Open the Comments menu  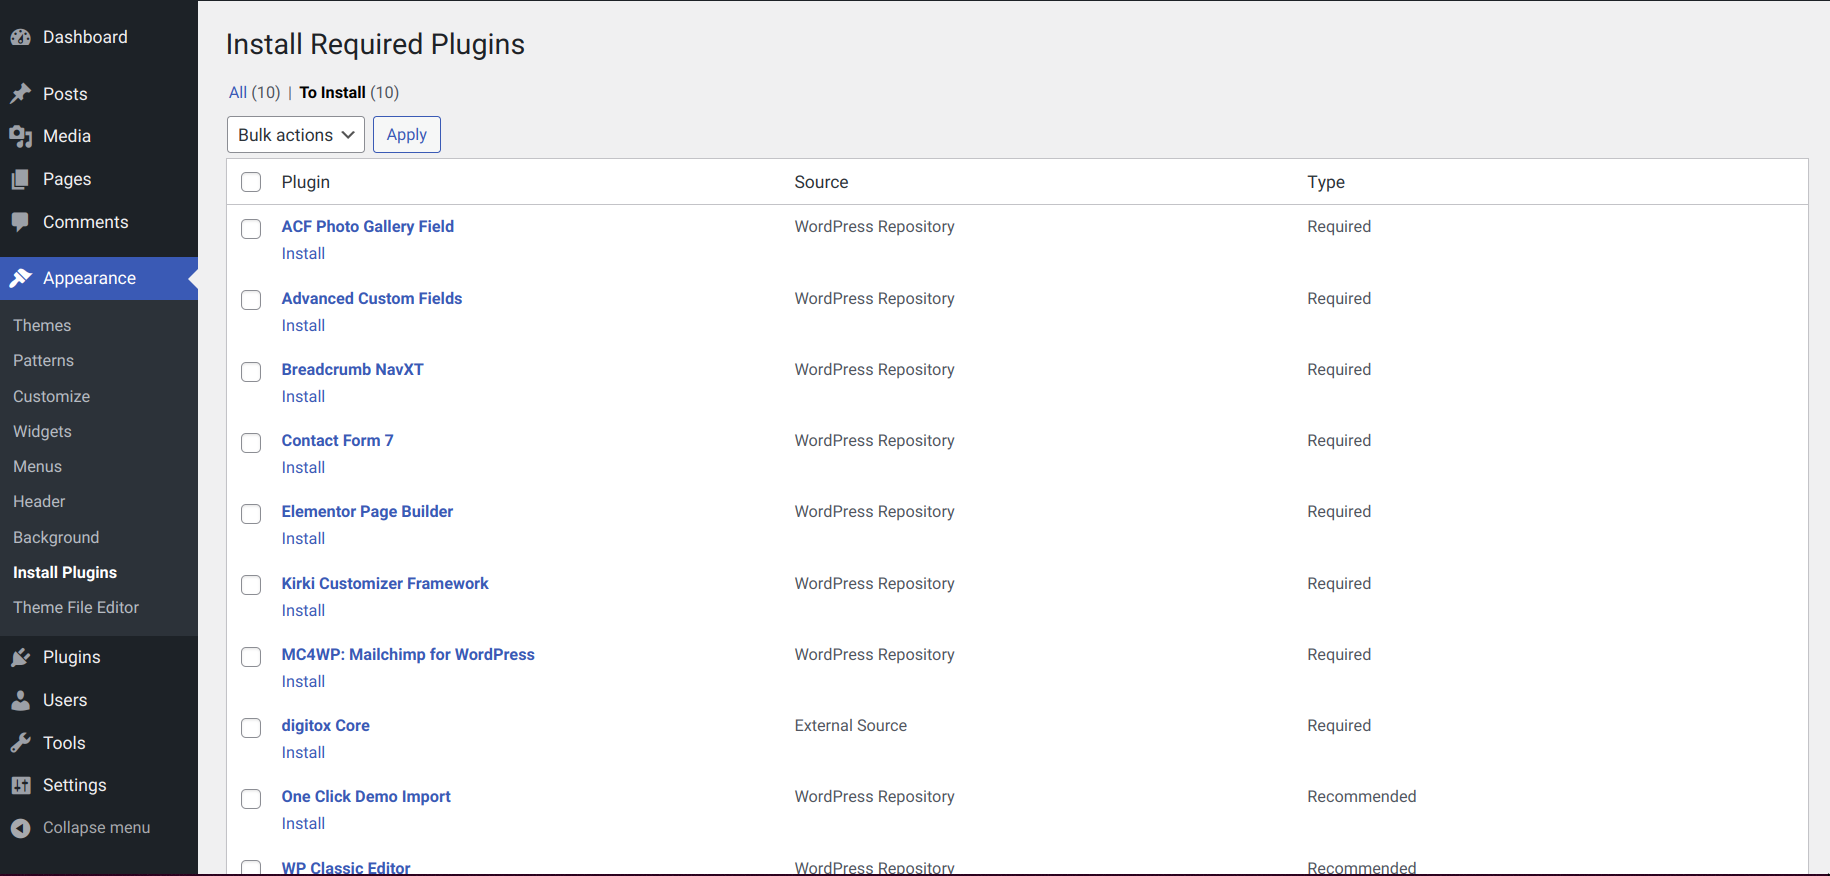click(85, 222)
